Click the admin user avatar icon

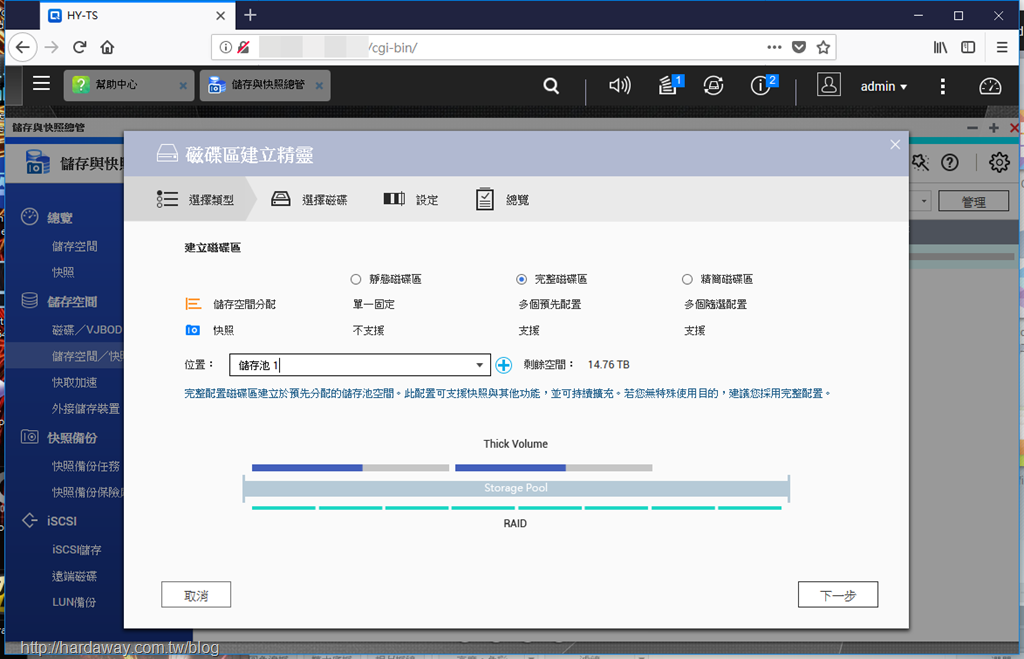[829, 85]
